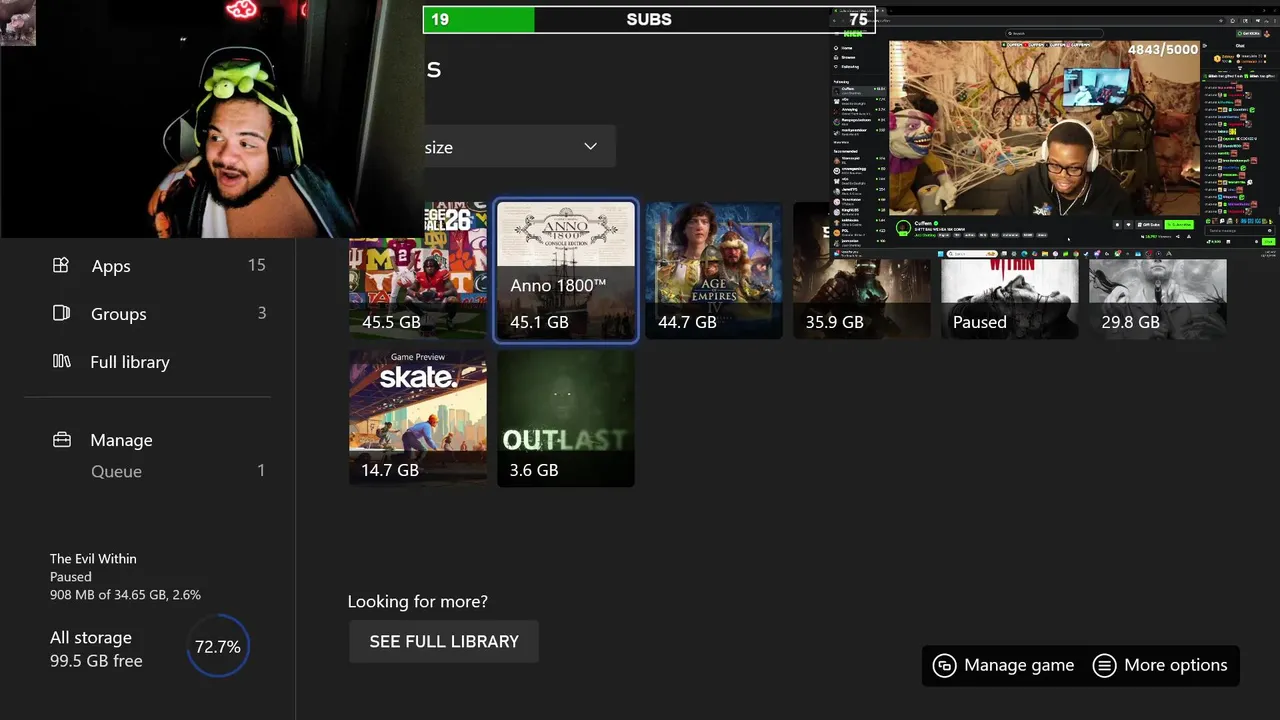Open Full library in the sidebar

[130, 362]
